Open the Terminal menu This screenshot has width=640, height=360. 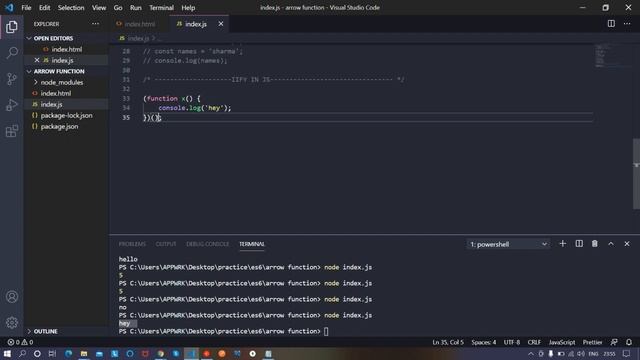[161, 7]
